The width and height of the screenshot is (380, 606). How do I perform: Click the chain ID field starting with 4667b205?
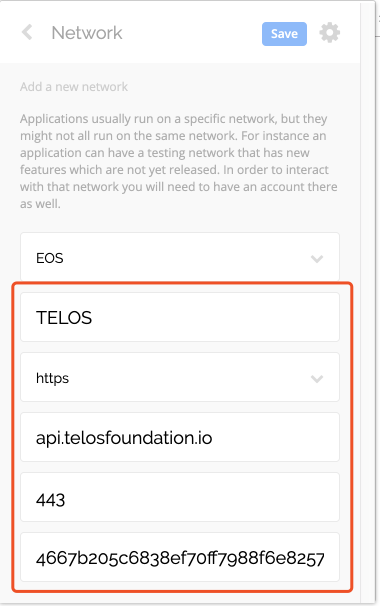point(180,557)
